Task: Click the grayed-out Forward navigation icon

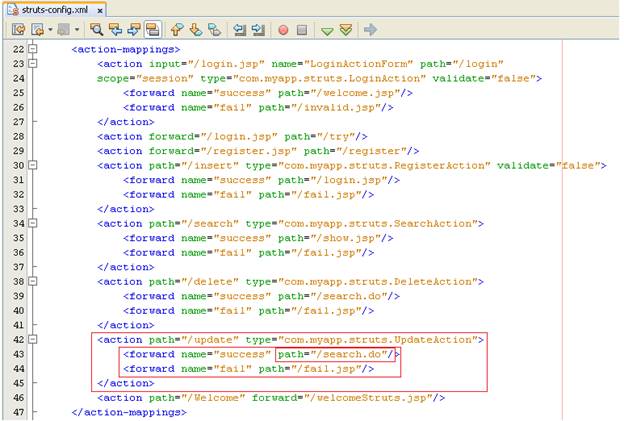Action: [x=64, y=29]
